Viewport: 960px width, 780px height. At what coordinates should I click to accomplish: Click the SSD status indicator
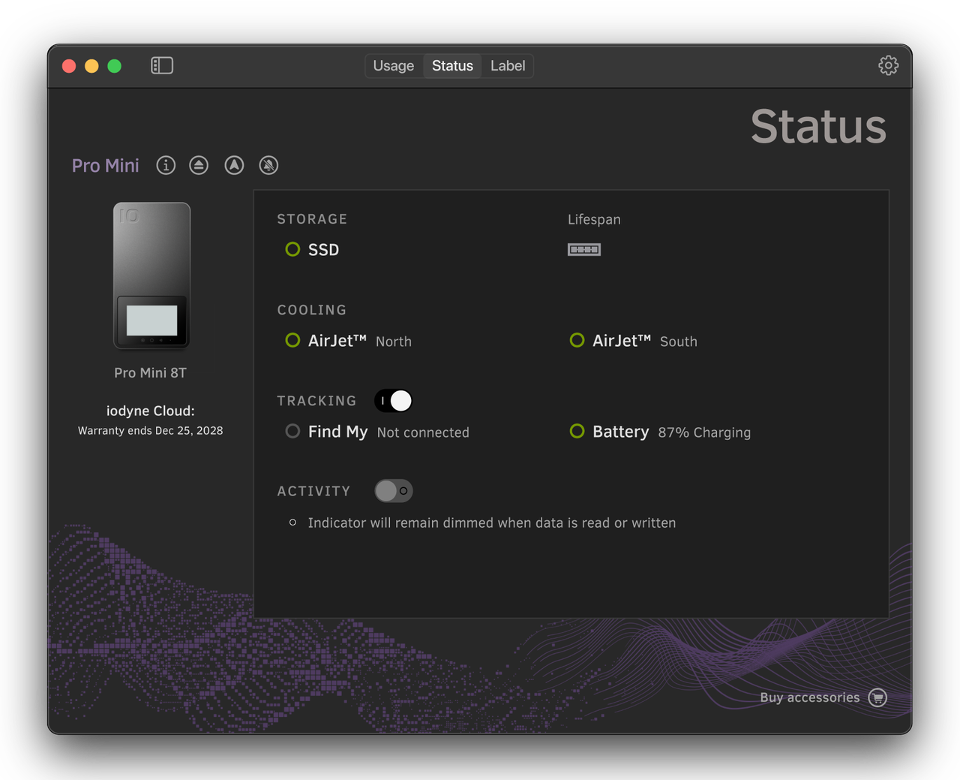(293, 250)
